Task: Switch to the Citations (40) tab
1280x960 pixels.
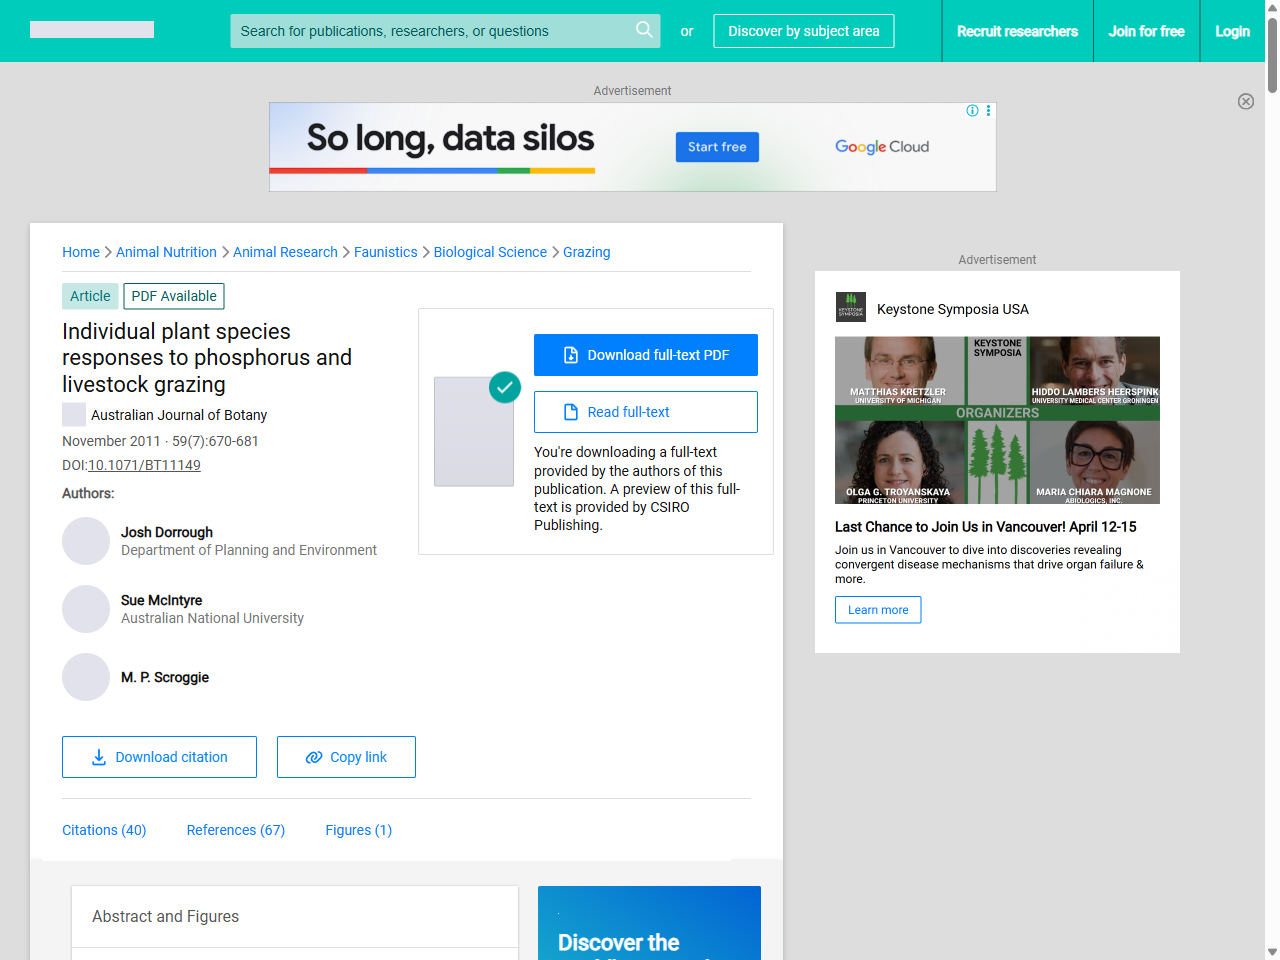Action: click(104, 830)
